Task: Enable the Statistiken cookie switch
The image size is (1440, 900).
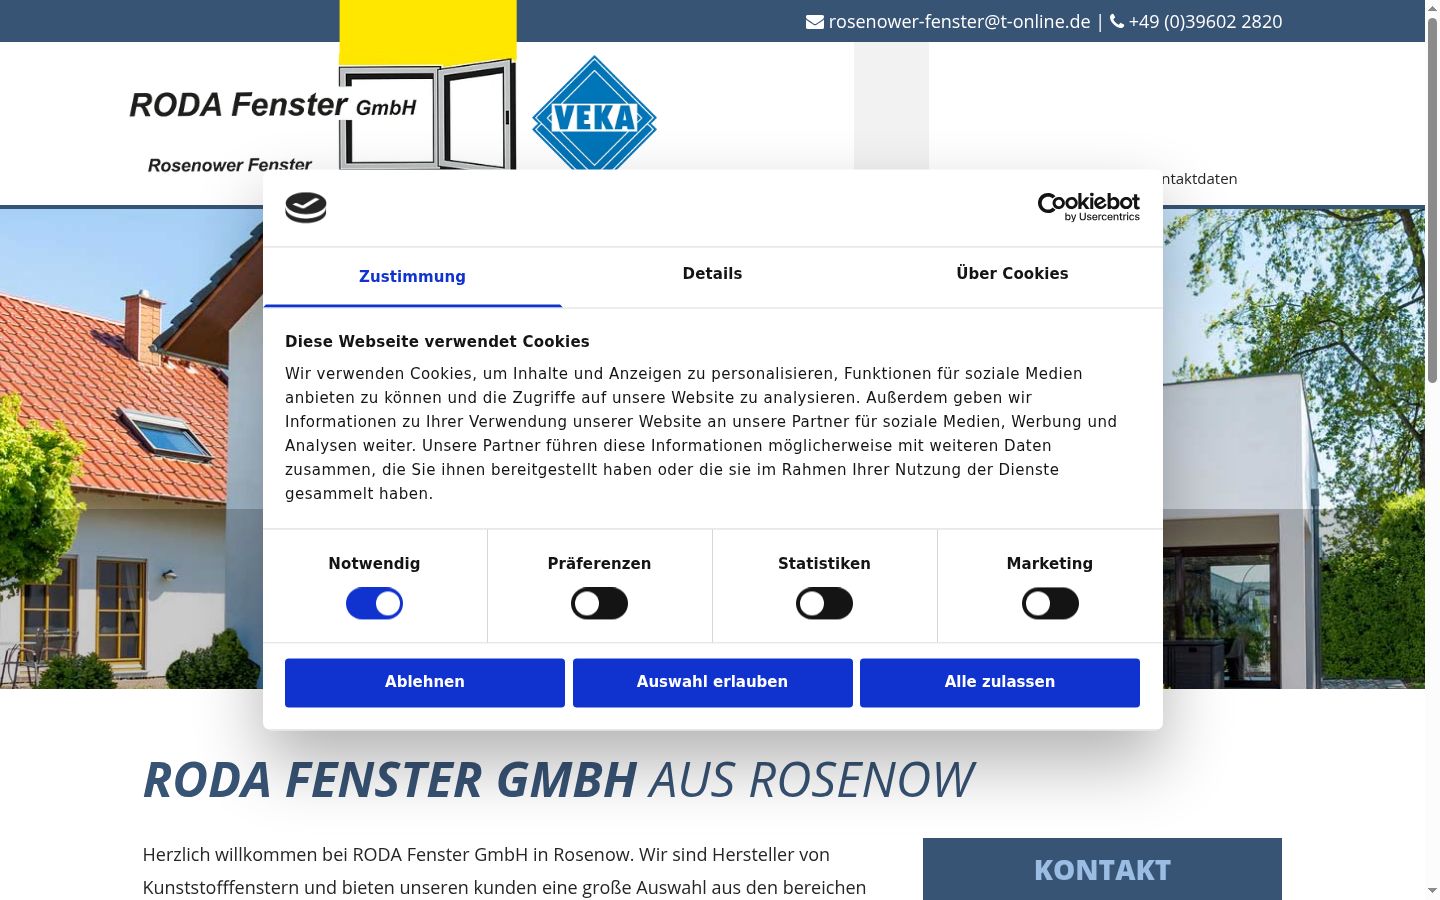Action: 824,604
